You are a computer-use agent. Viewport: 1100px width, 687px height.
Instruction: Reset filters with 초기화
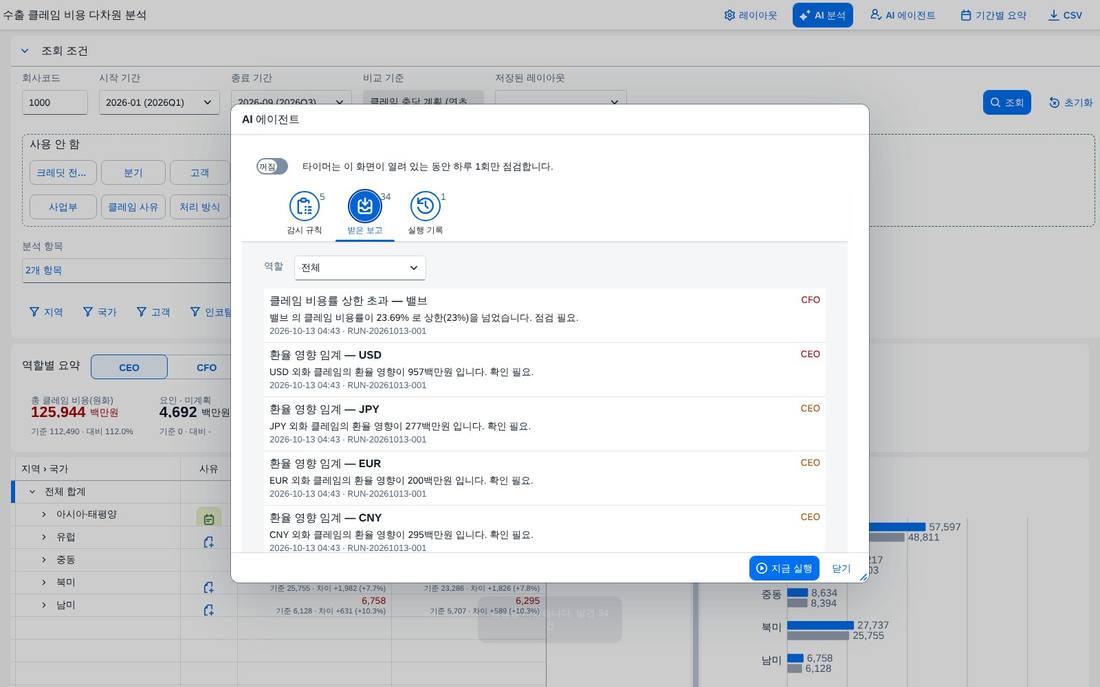click(x=1071, y=102)
